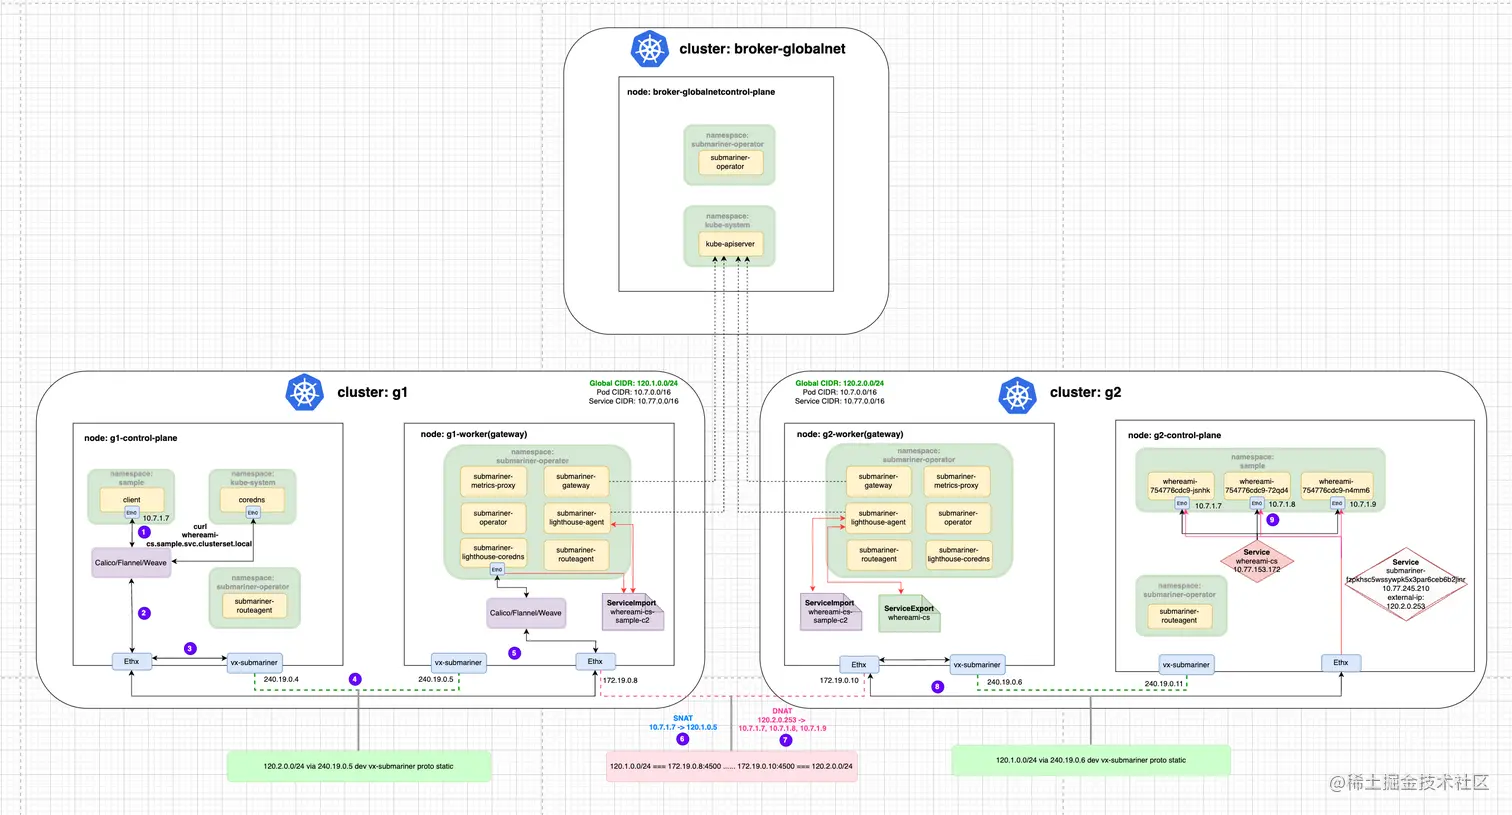Click the submariner-lighthouse-agent box in cluster g2
The height and width of the screenshot is (815, 1512).
click(878, 518)
